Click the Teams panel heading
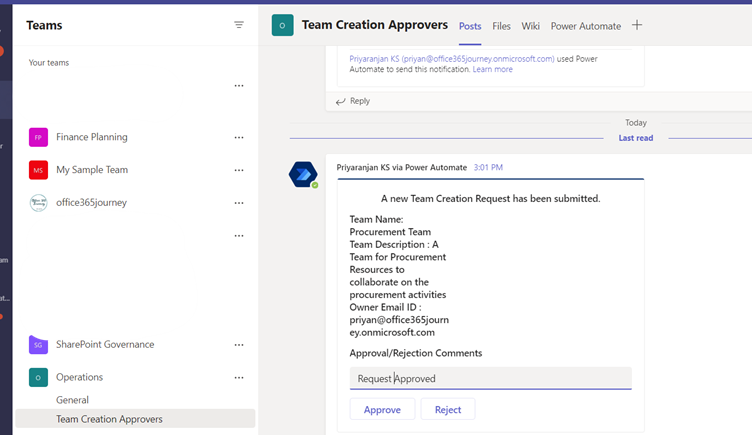Viewport: 752px width, 435px height. pyautogui.click(x=44, y=25)
